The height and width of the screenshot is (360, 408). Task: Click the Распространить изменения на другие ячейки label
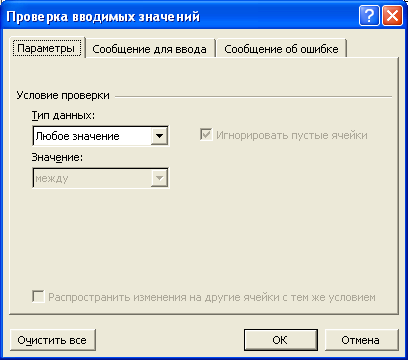click(212, 297)
